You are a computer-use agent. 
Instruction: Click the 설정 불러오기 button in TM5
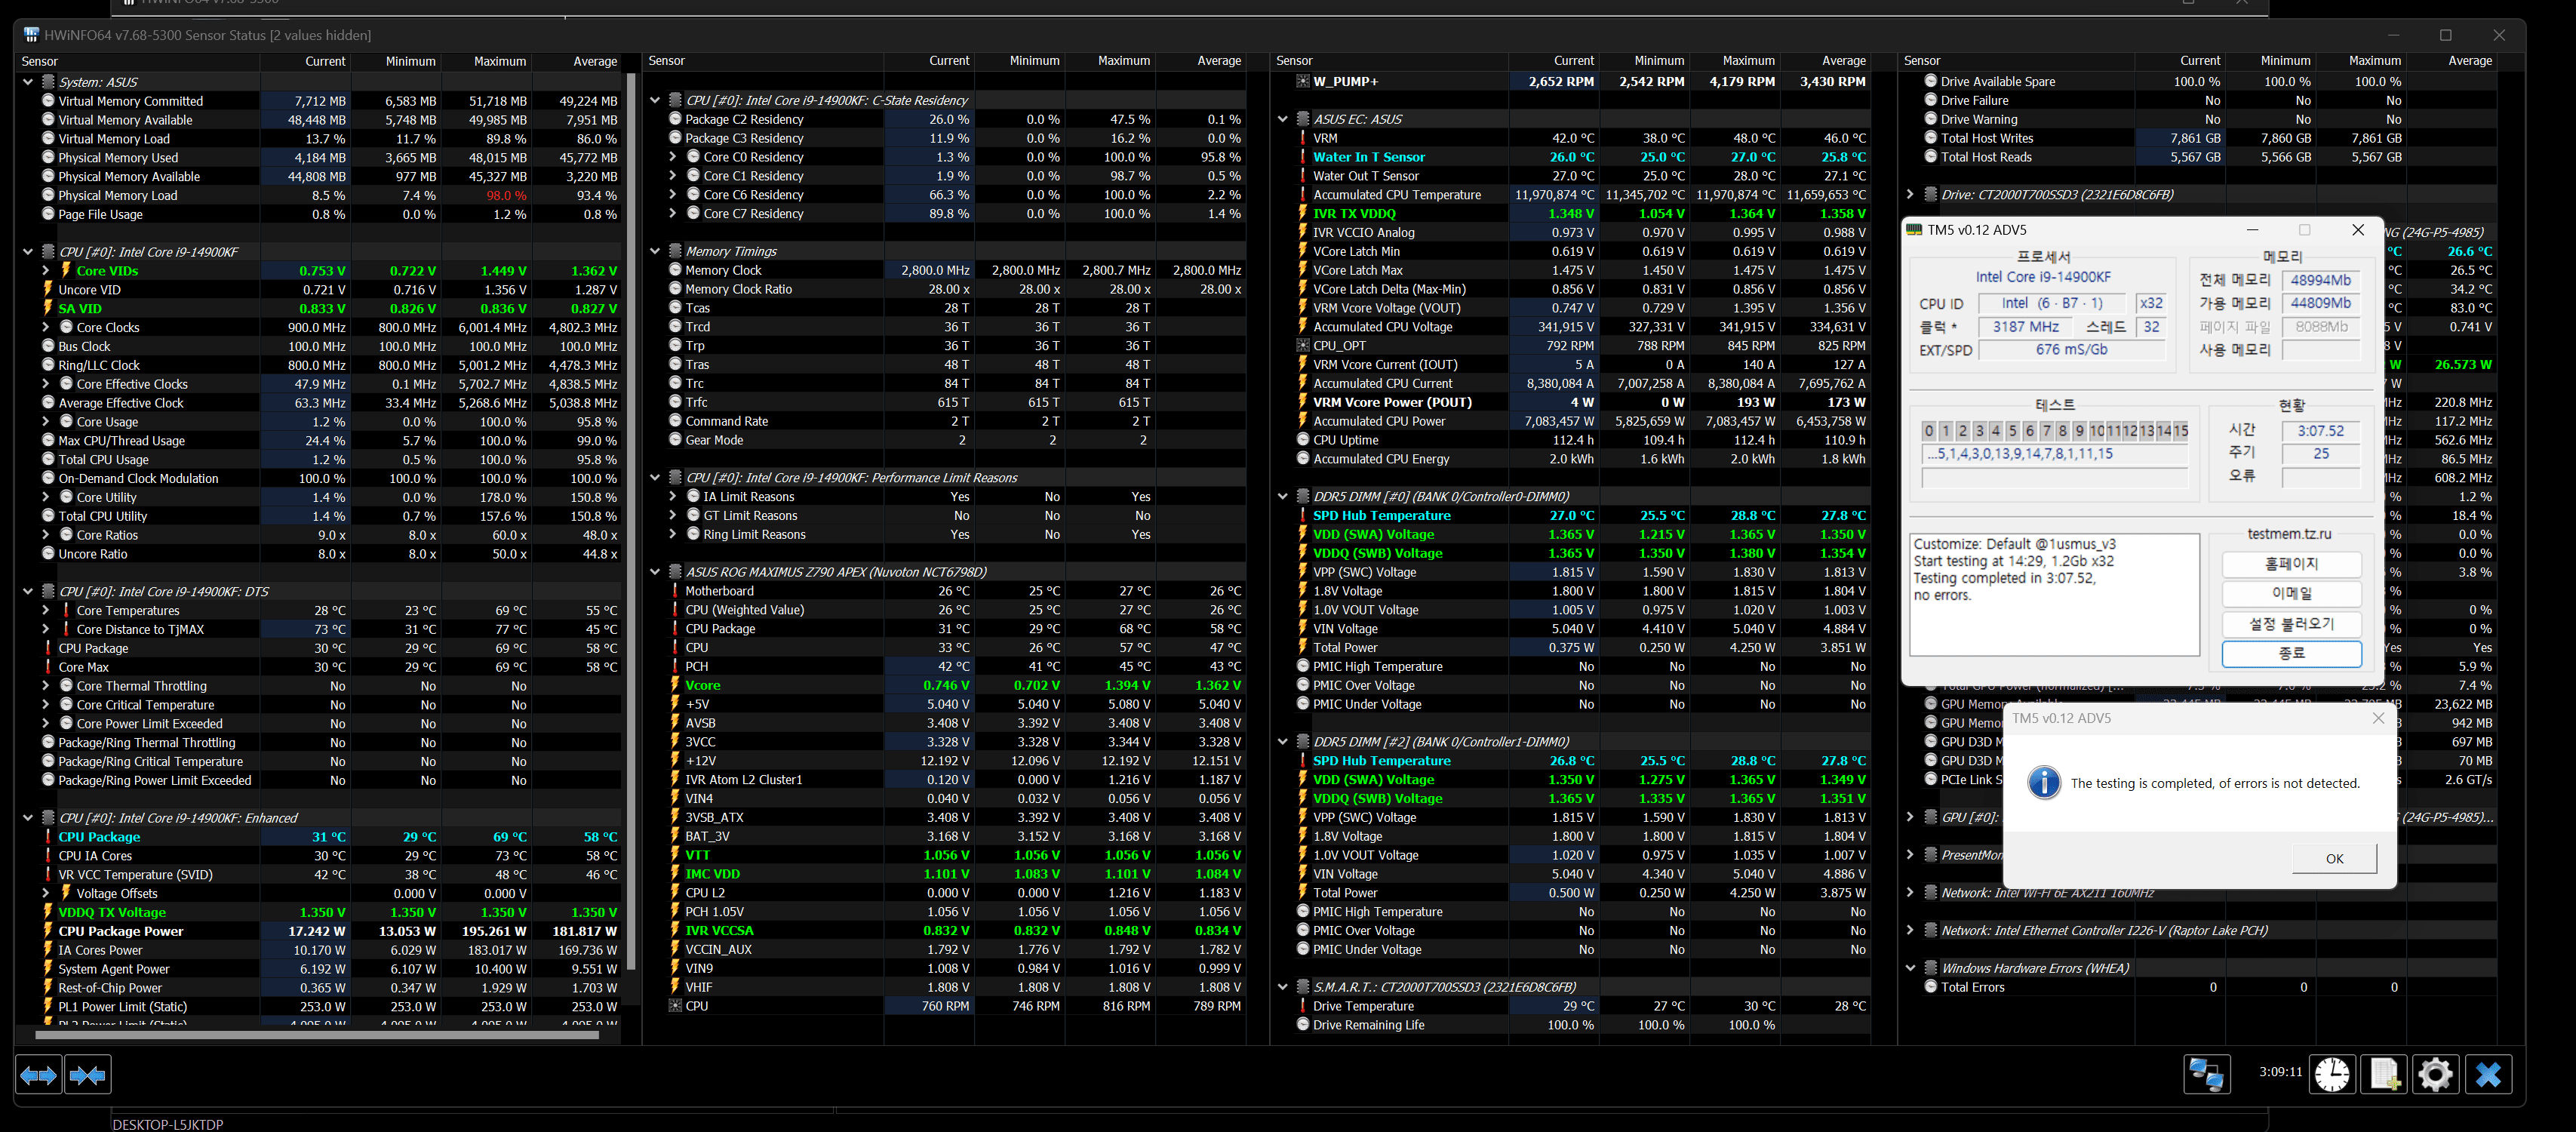pyautogui.click(x=2291, y=623)
